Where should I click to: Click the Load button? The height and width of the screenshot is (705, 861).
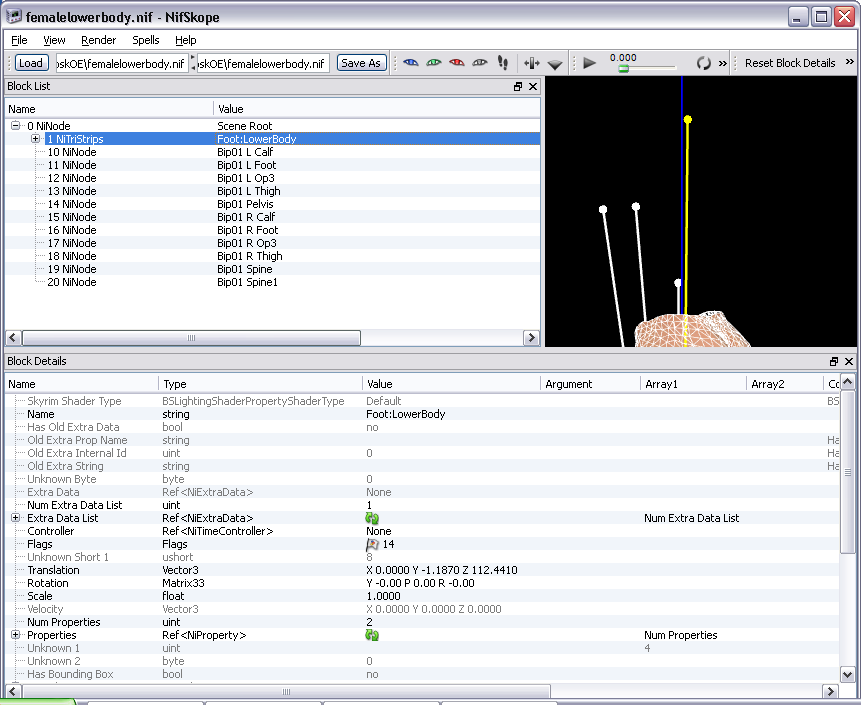(31, 63)
